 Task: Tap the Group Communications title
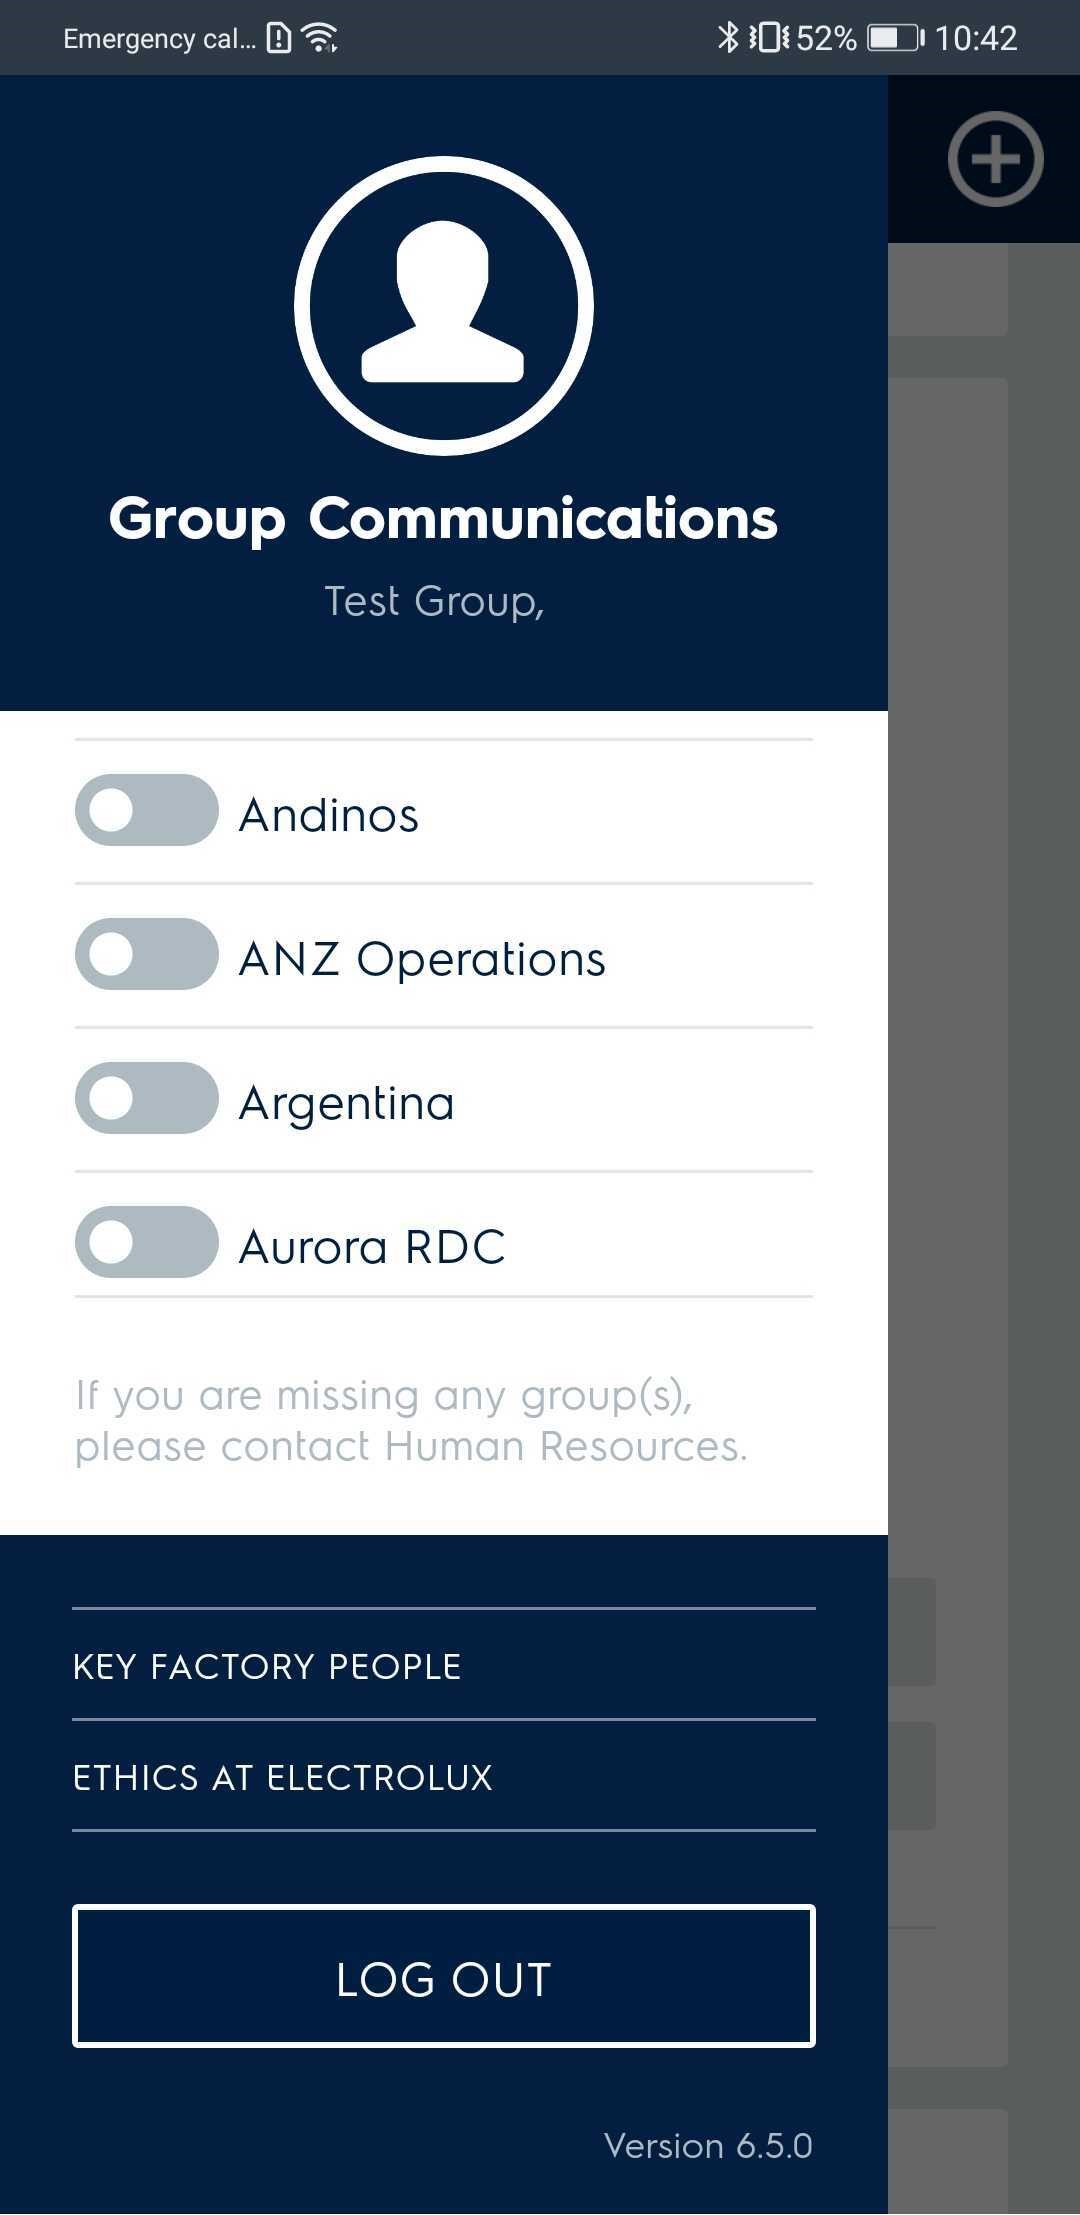point(443,518)
